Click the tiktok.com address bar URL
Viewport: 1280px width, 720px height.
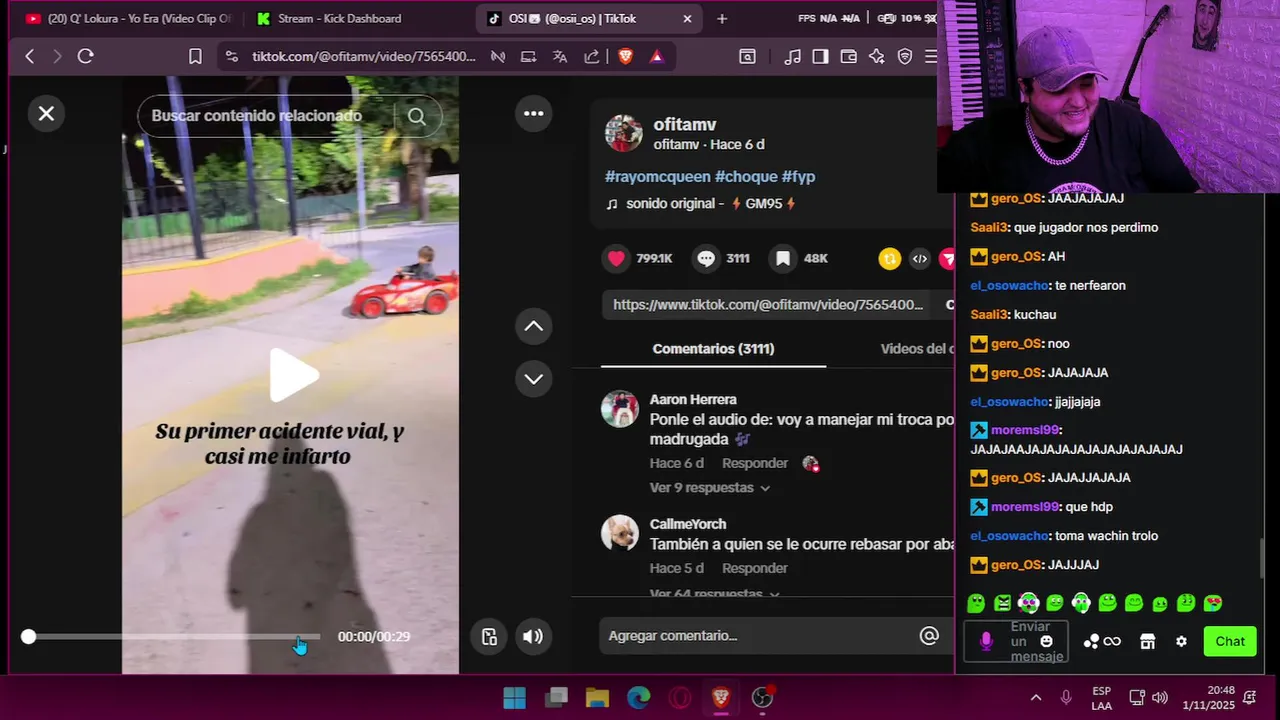coord(364,57)
